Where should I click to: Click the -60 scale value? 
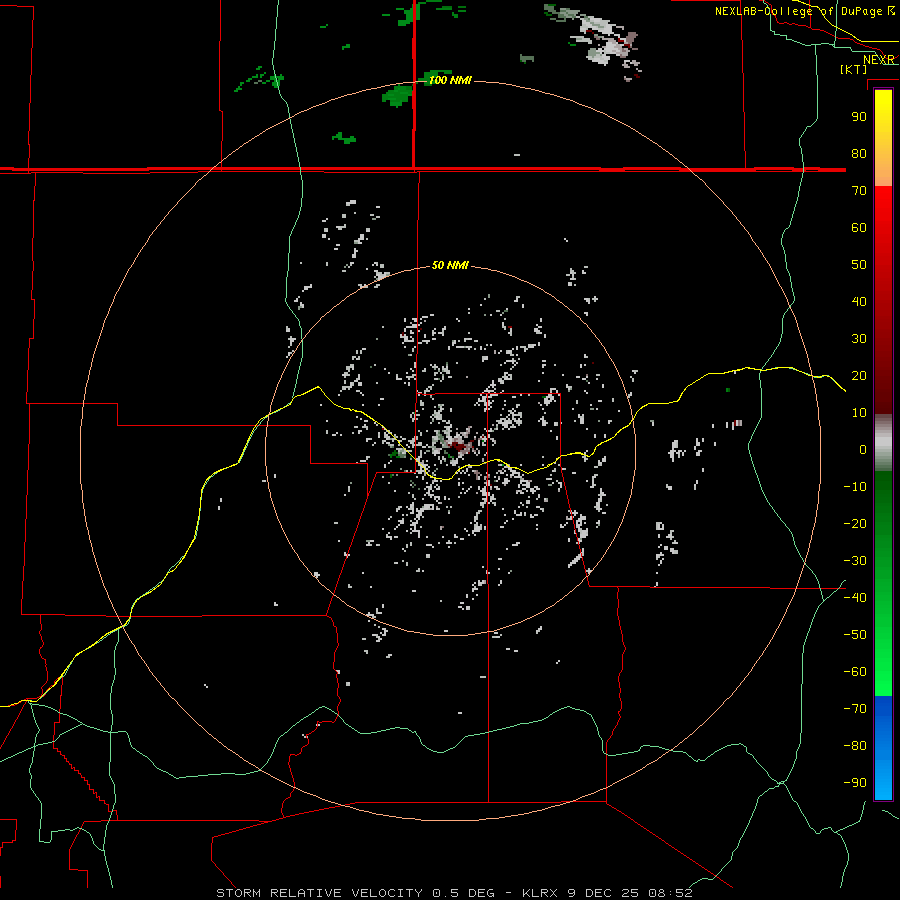[x=855, y=672]
